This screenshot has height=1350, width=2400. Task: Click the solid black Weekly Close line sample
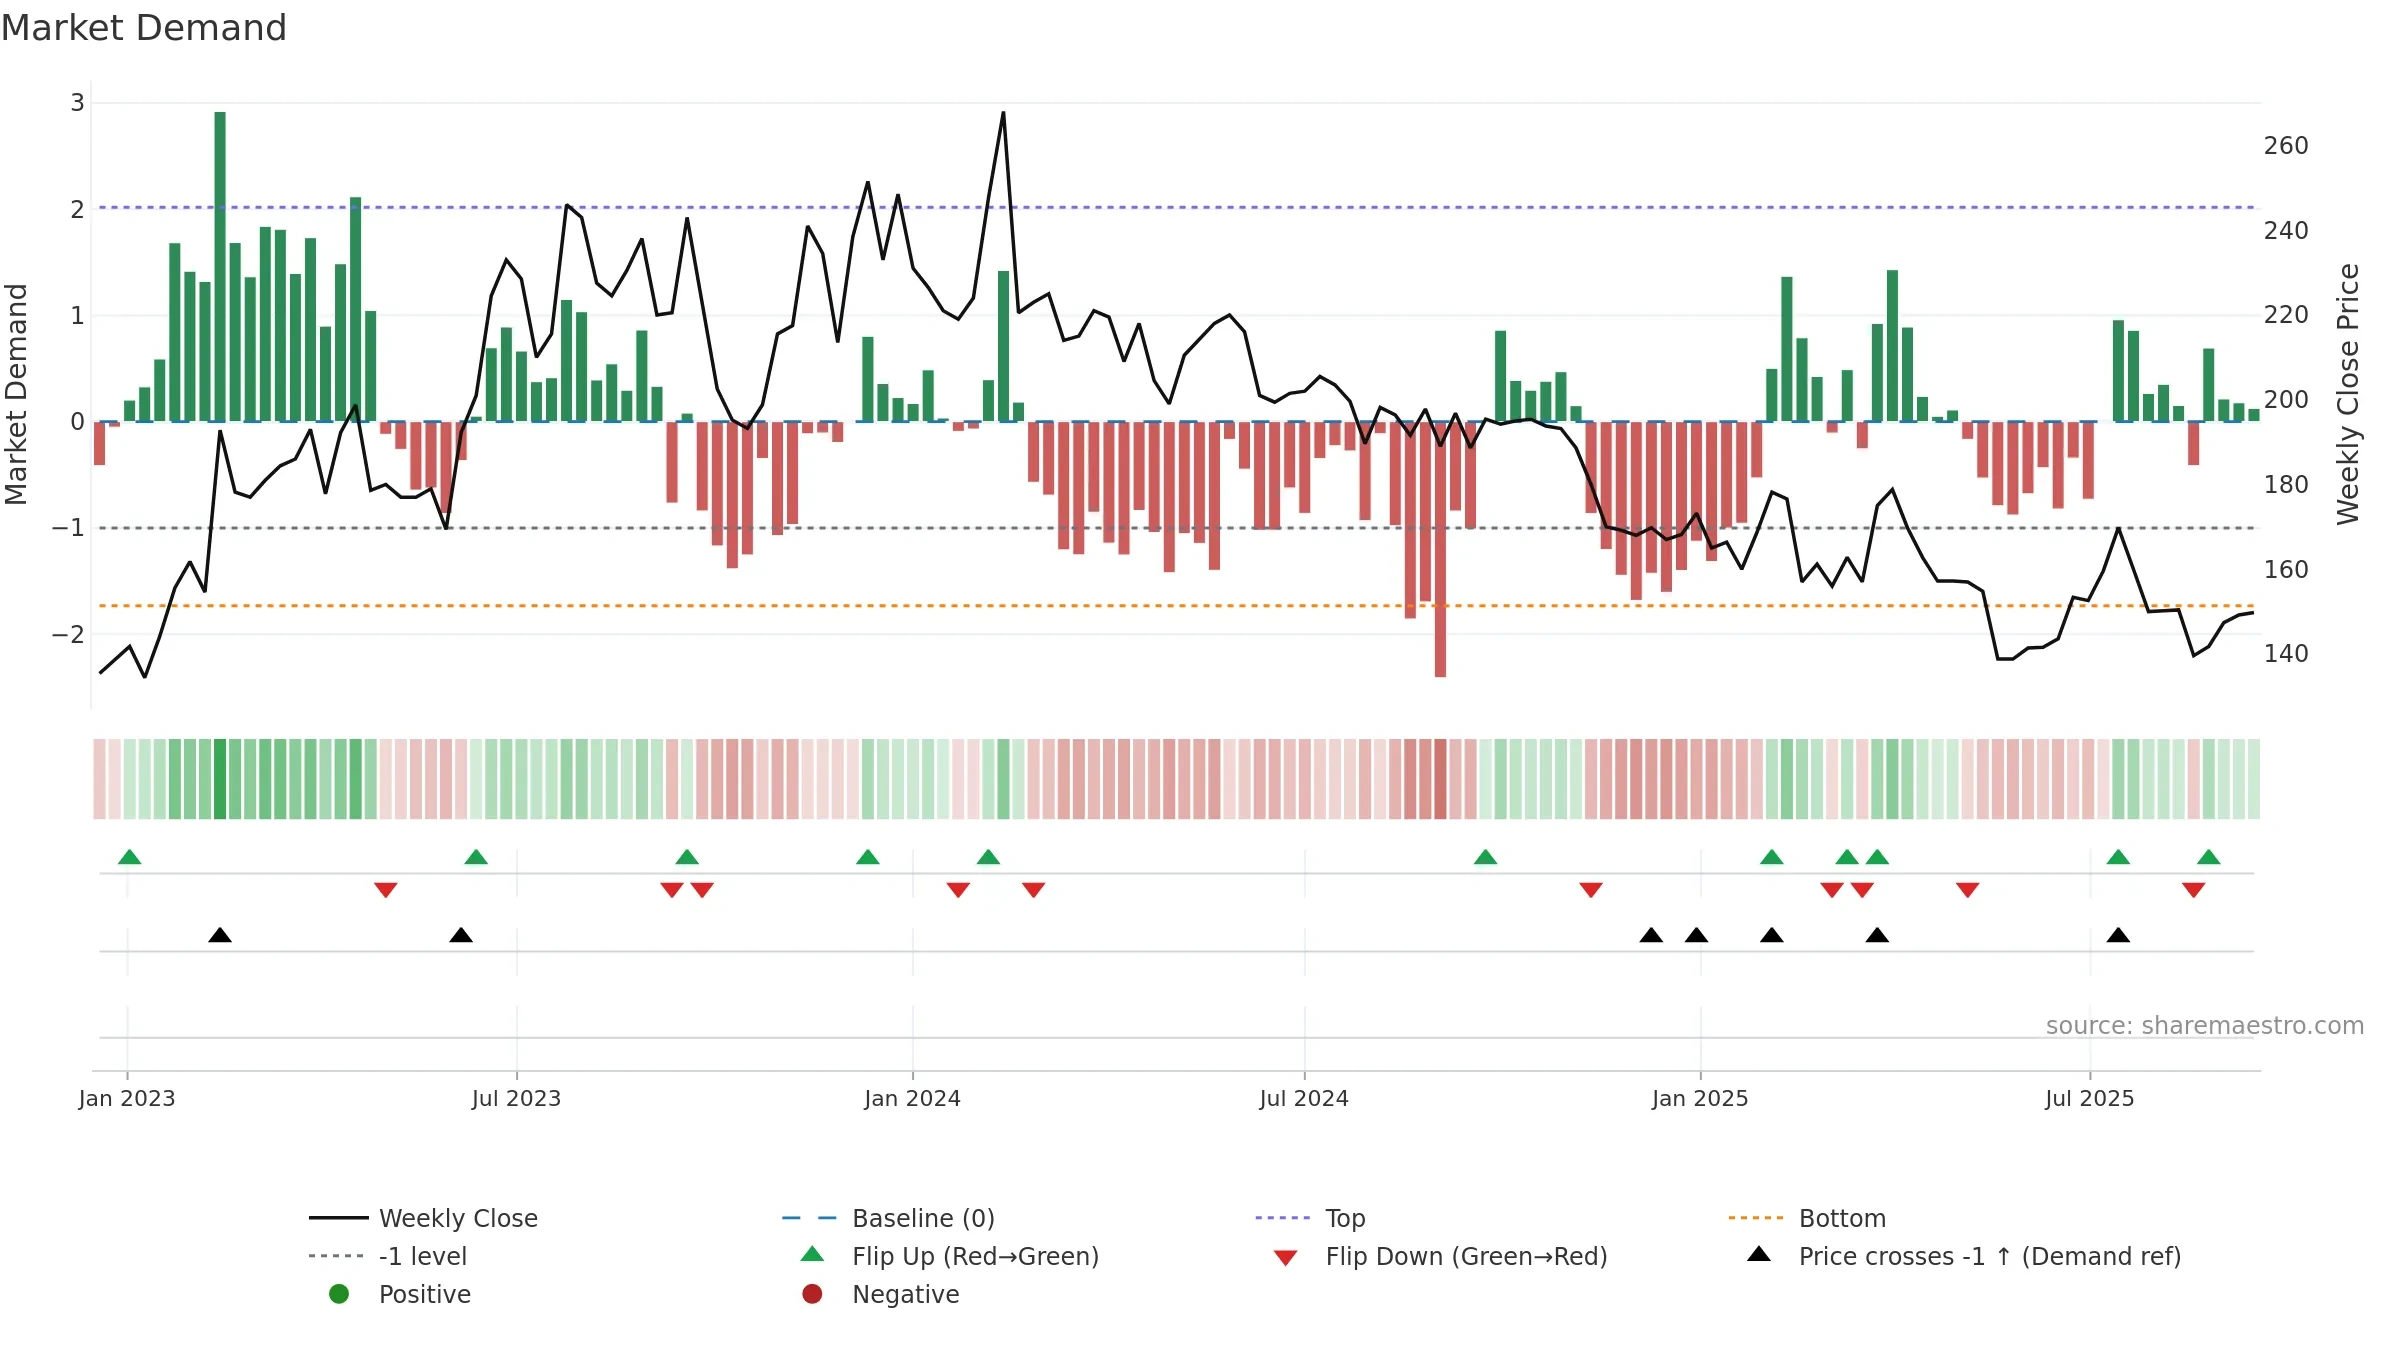(339, 1218)
